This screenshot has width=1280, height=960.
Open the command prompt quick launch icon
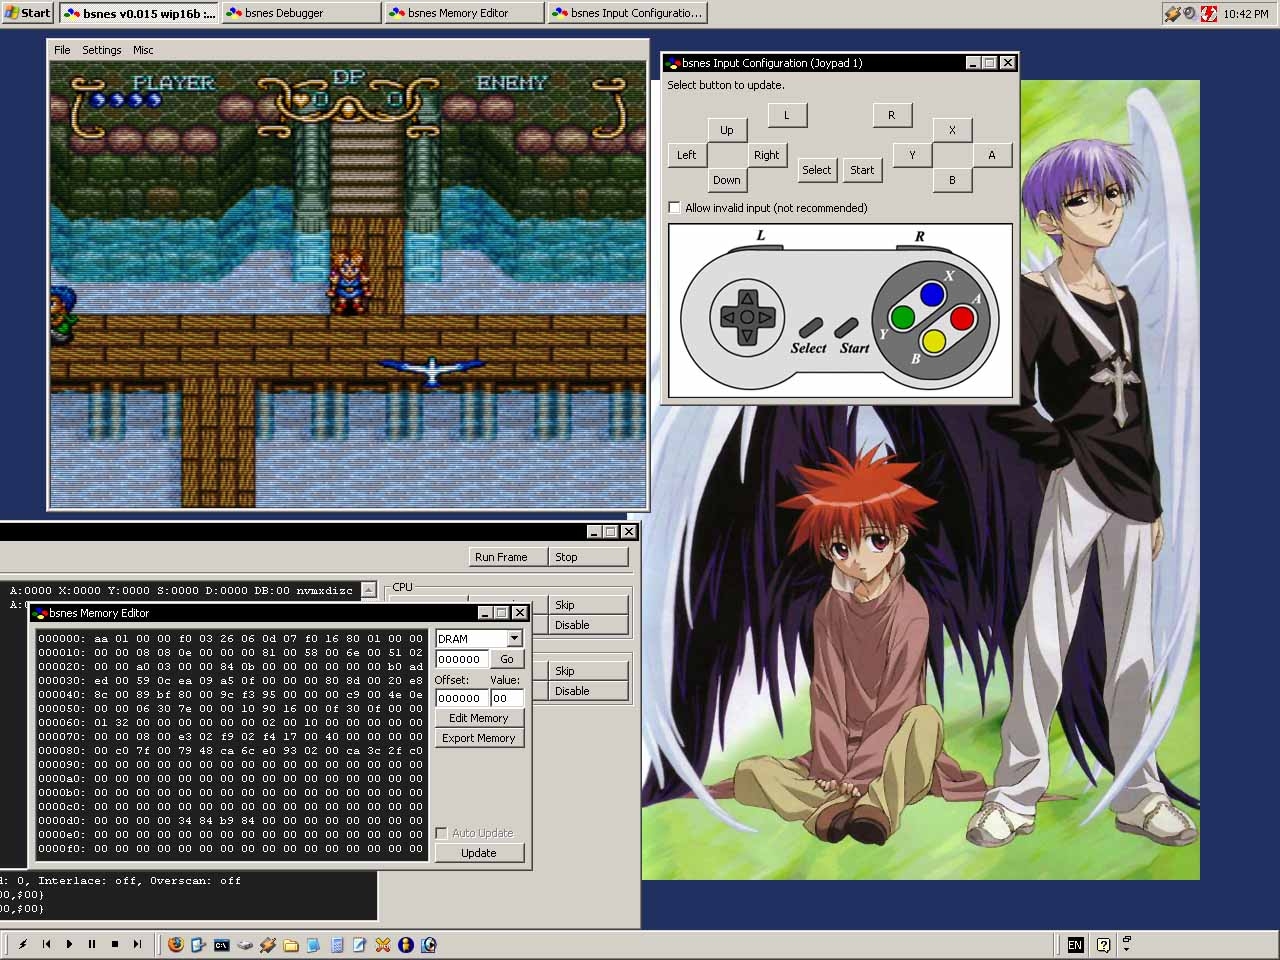222,944
